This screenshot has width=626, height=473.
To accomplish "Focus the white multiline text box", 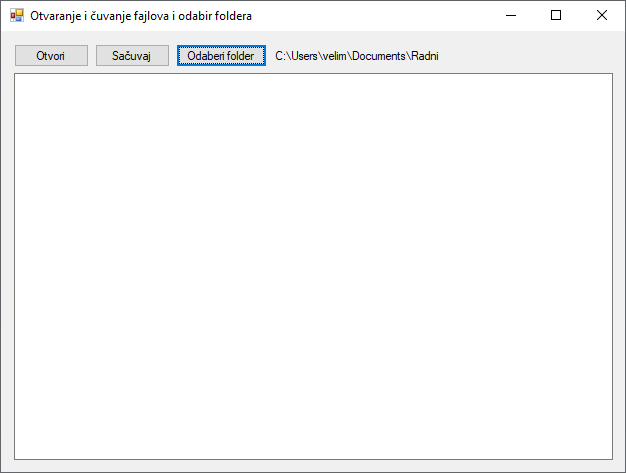I will [313, 266].
